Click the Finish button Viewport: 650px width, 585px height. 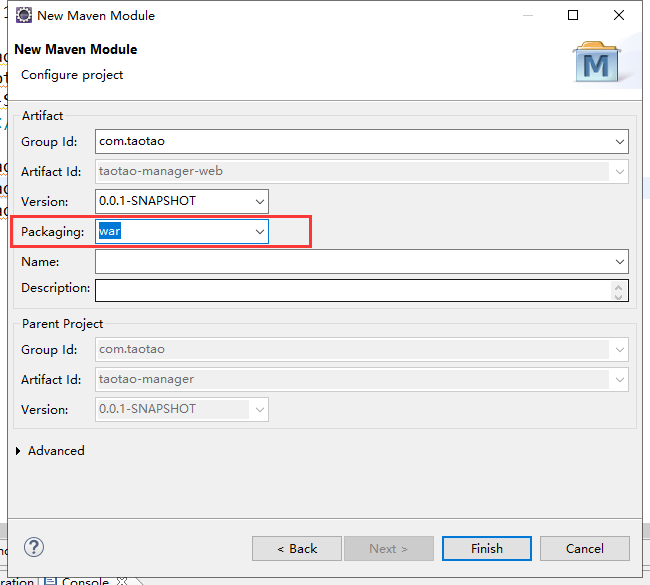(x=487, y=549)
